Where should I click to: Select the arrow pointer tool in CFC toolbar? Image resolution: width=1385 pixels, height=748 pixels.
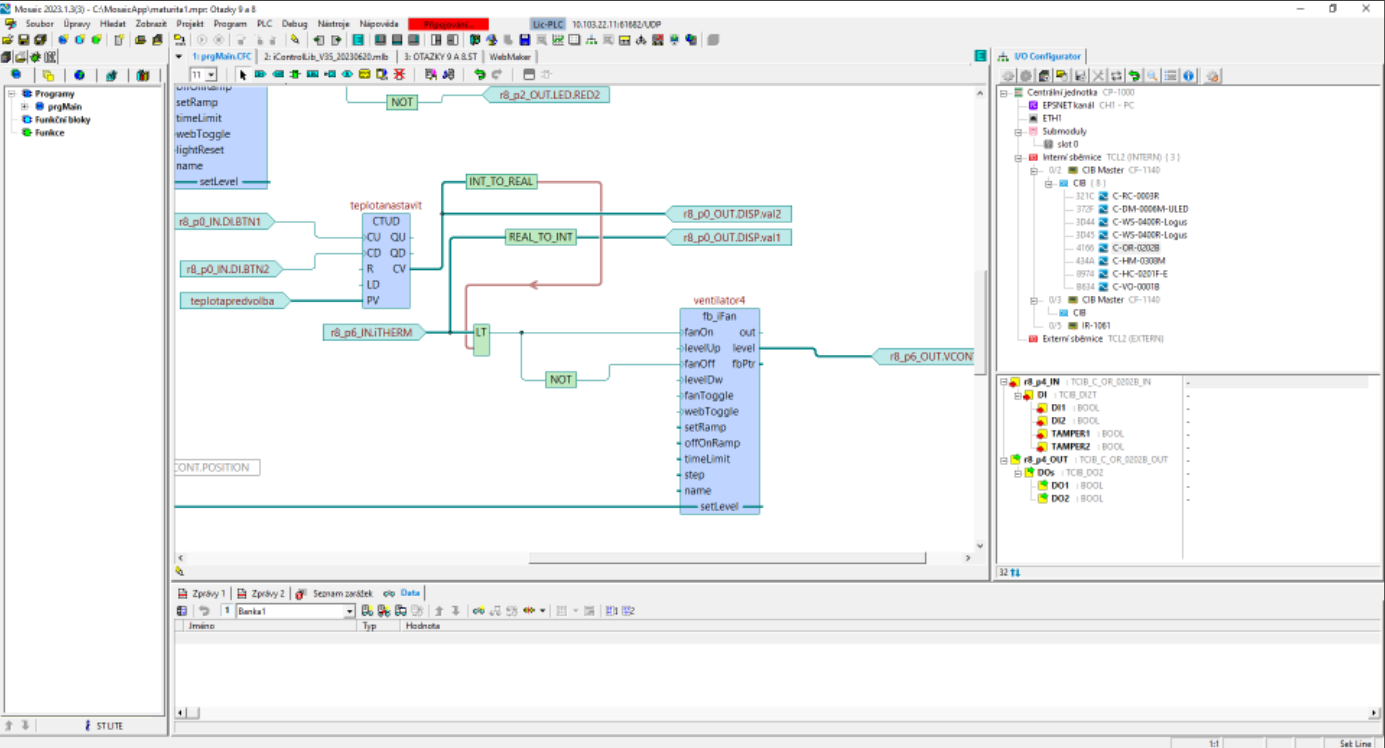coord(242,75)
